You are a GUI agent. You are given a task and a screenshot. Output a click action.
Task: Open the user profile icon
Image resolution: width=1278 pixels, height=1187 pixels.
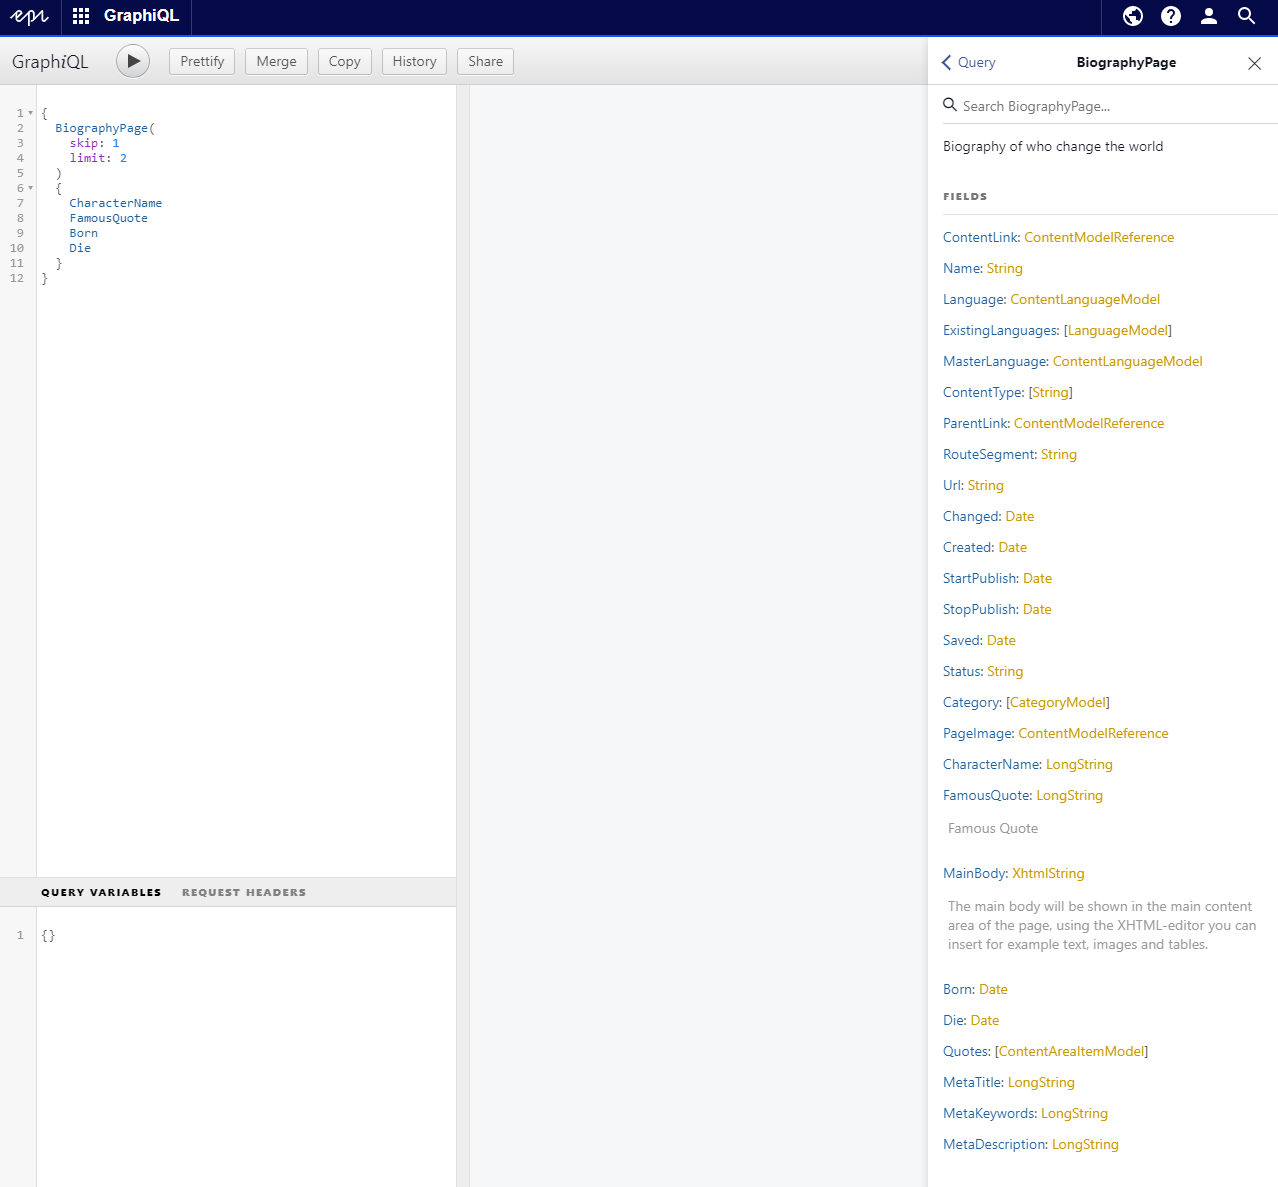coord(1209,16)
